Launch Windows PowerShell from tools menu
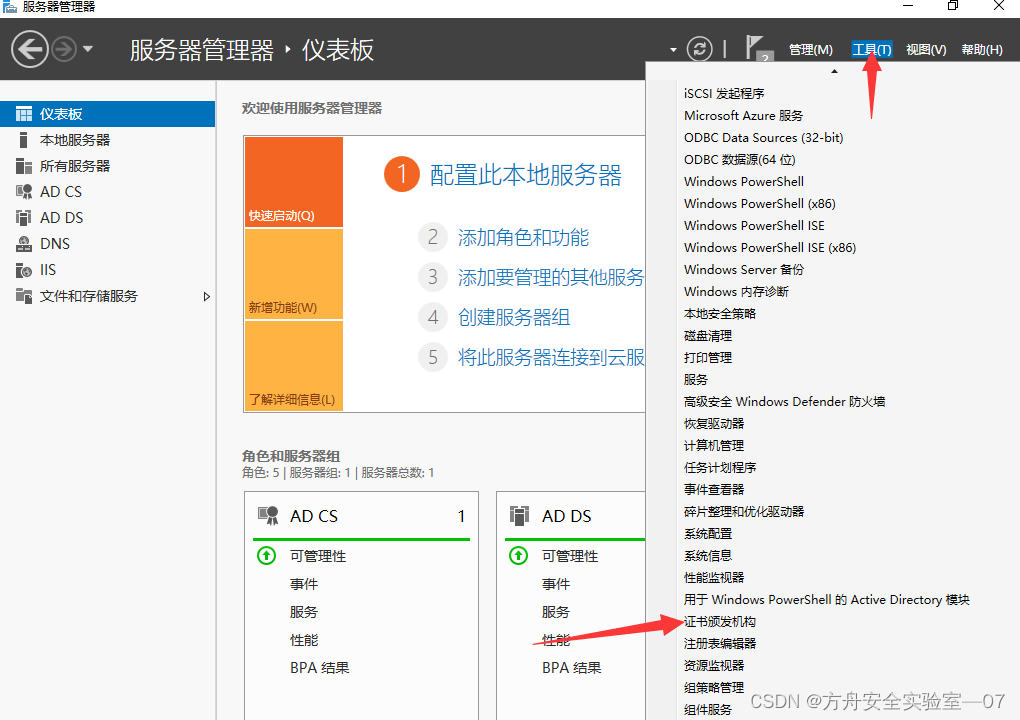This screenshot has height=720, width=1020. click(744, 182)
